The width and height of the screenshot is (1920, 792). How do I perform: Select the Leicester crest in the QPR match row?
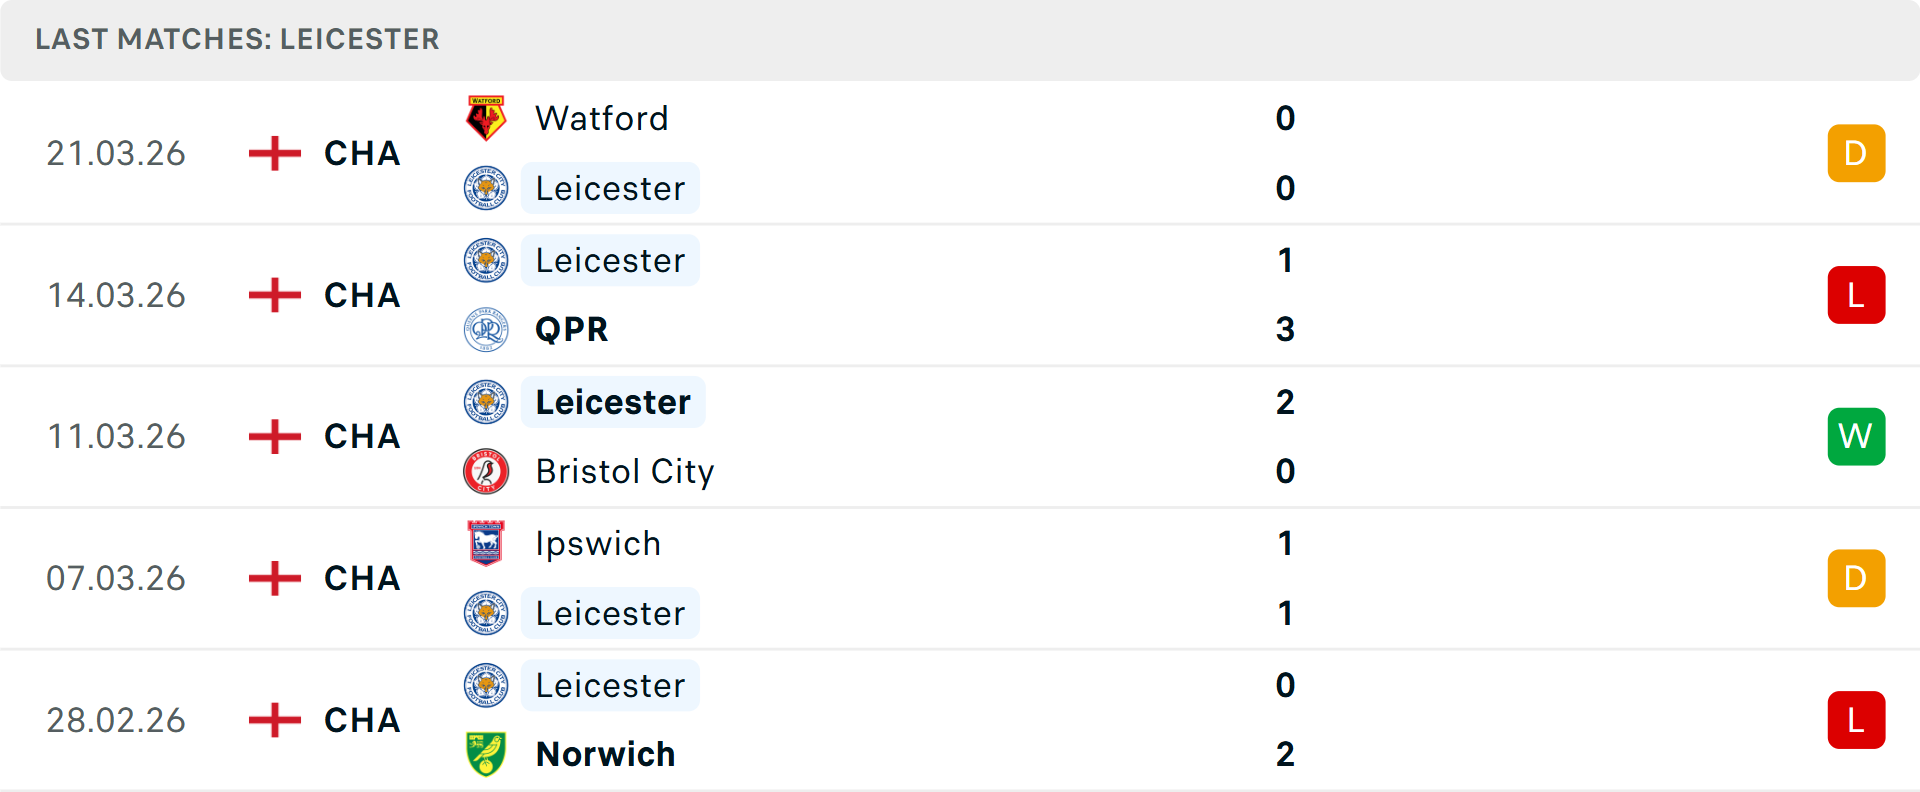point(486,260)
